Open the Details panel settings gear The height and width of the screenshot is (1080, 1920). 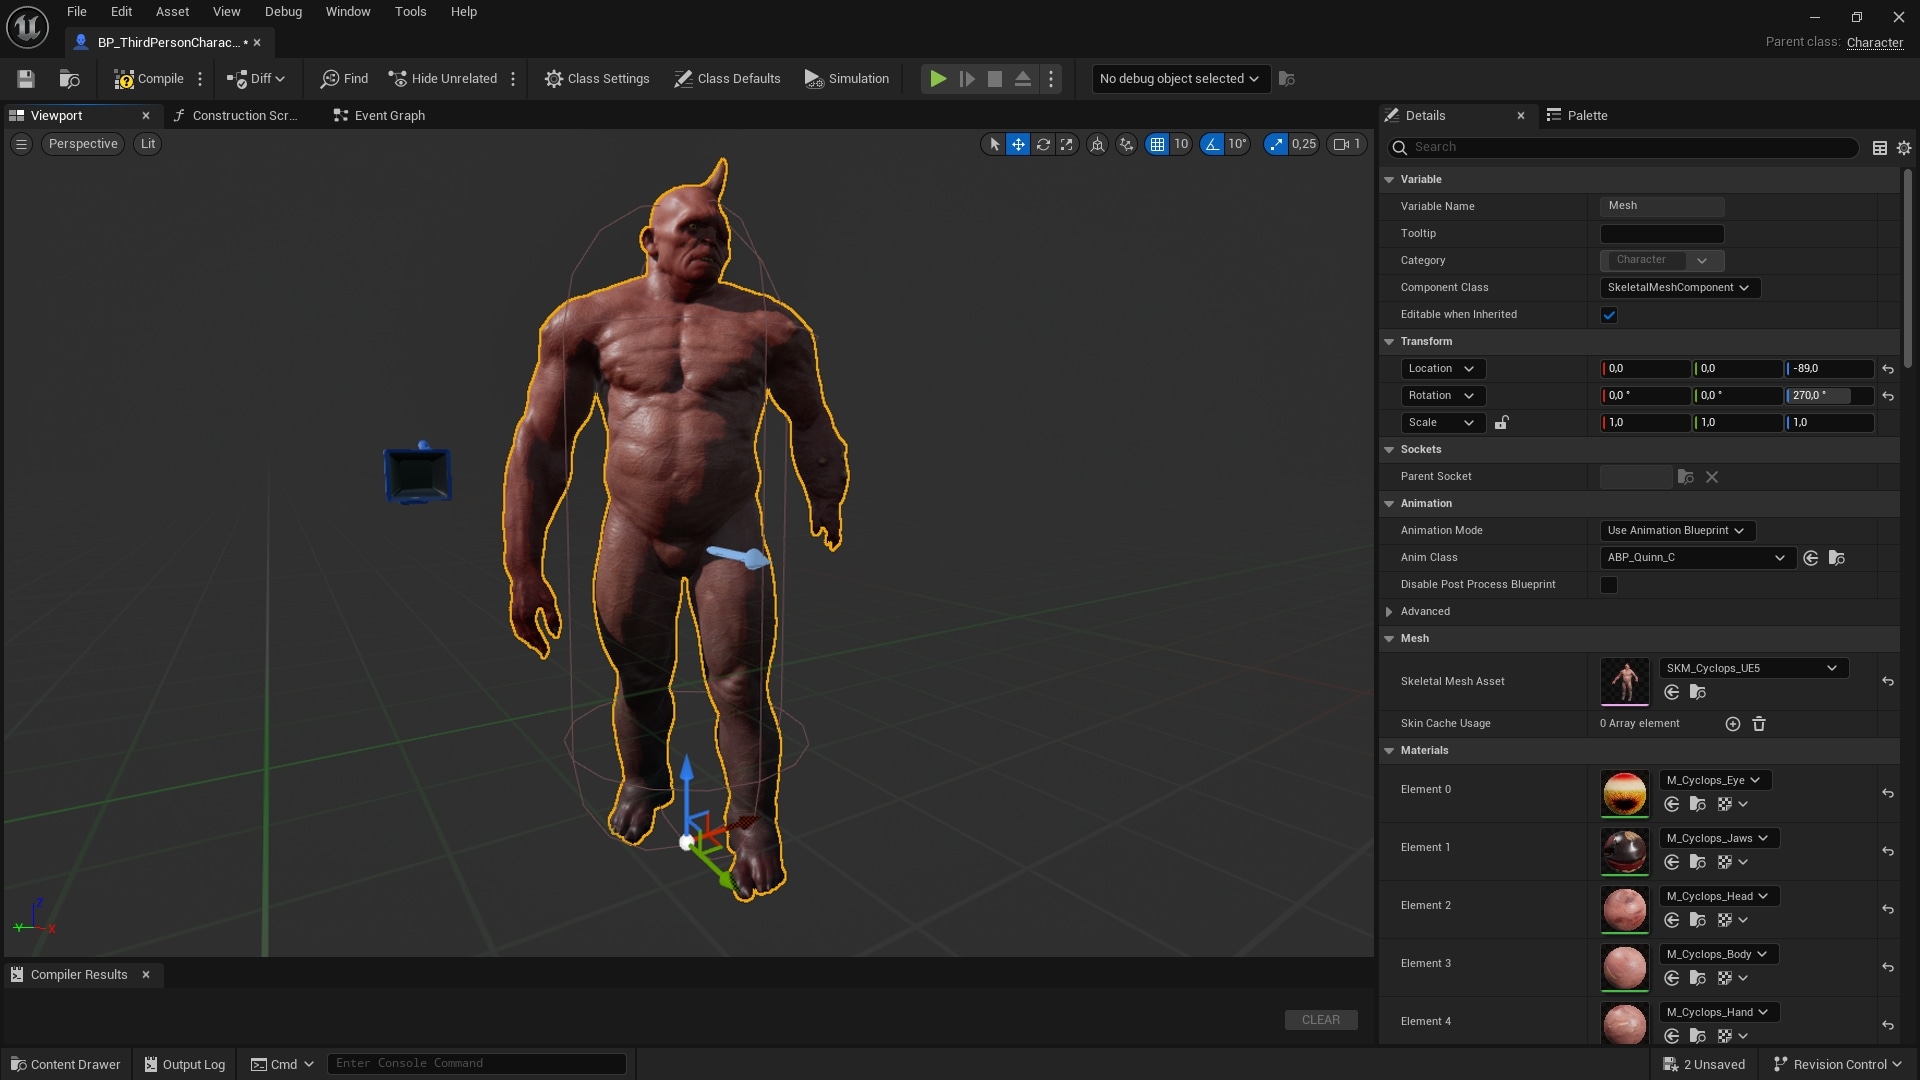1904,148
